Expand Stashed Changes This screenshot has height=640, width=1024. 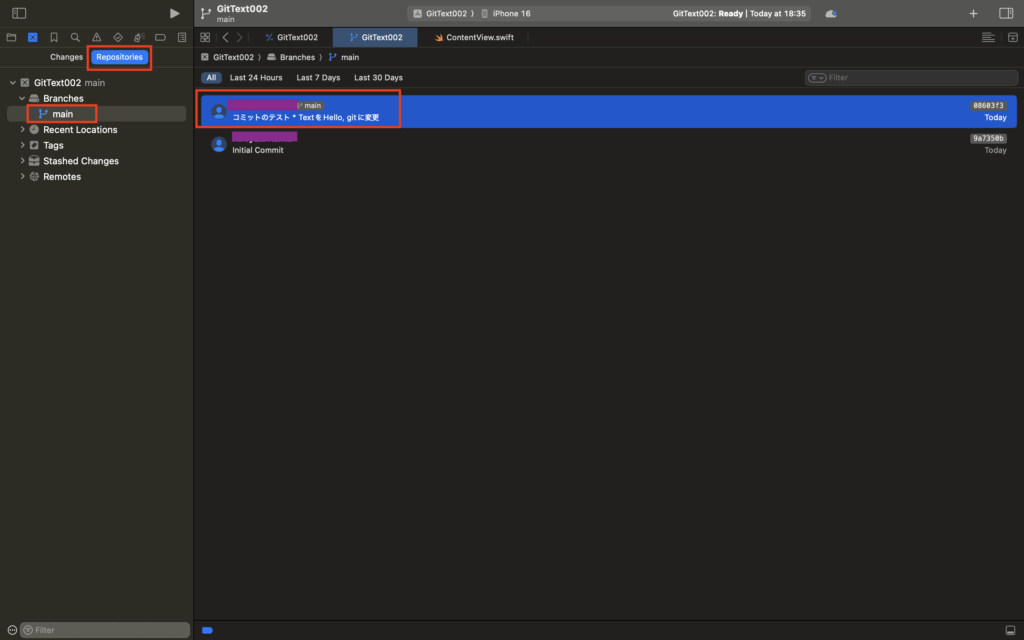22,161
